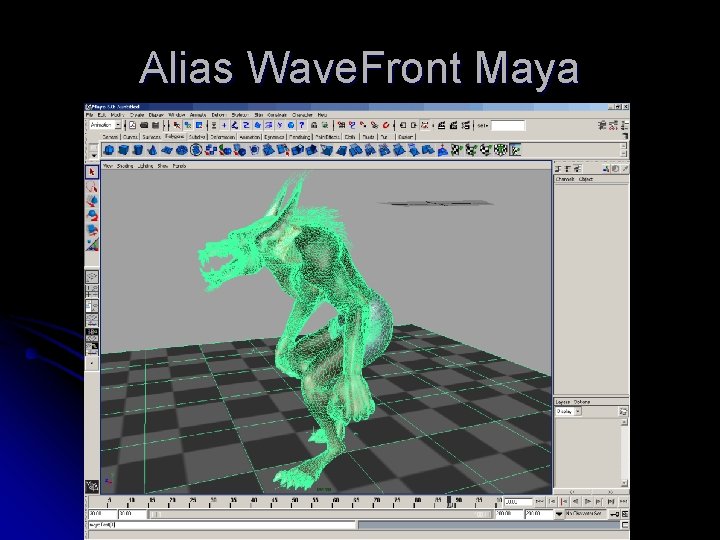Click the last highlighted shelf icon

click(x=515, y=150)
